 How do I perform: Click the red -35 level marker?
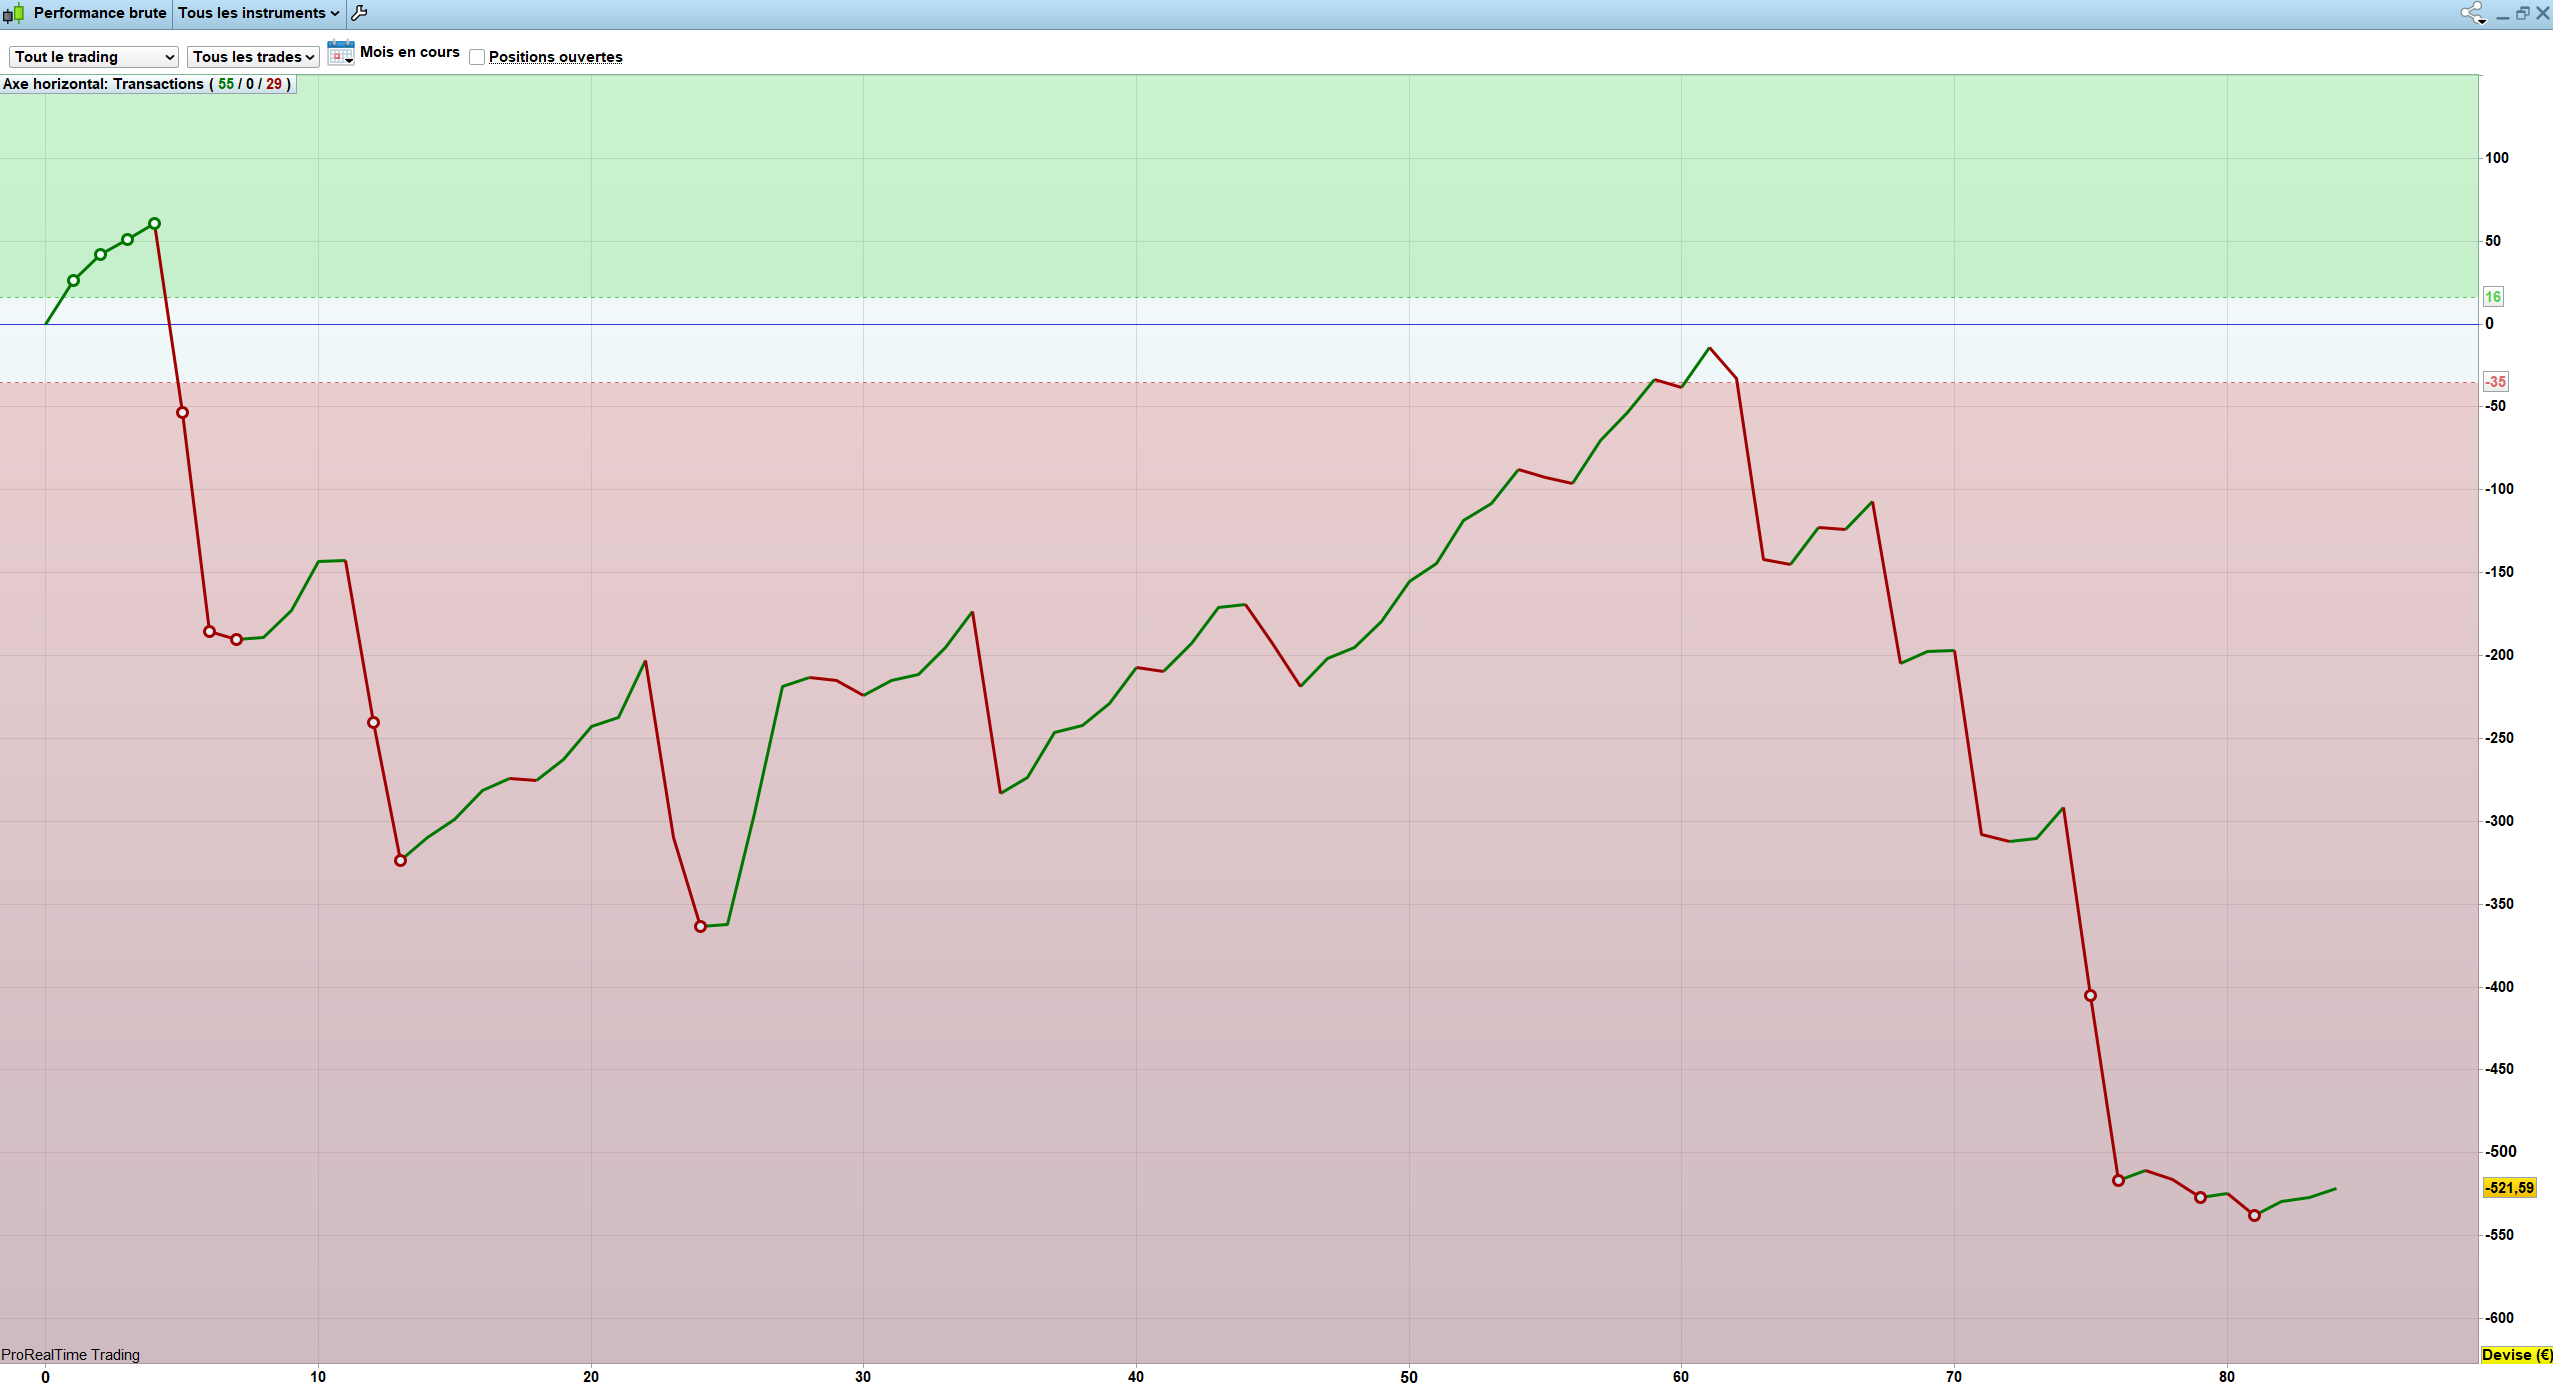pyautogui.click(x=2495, y=382)
